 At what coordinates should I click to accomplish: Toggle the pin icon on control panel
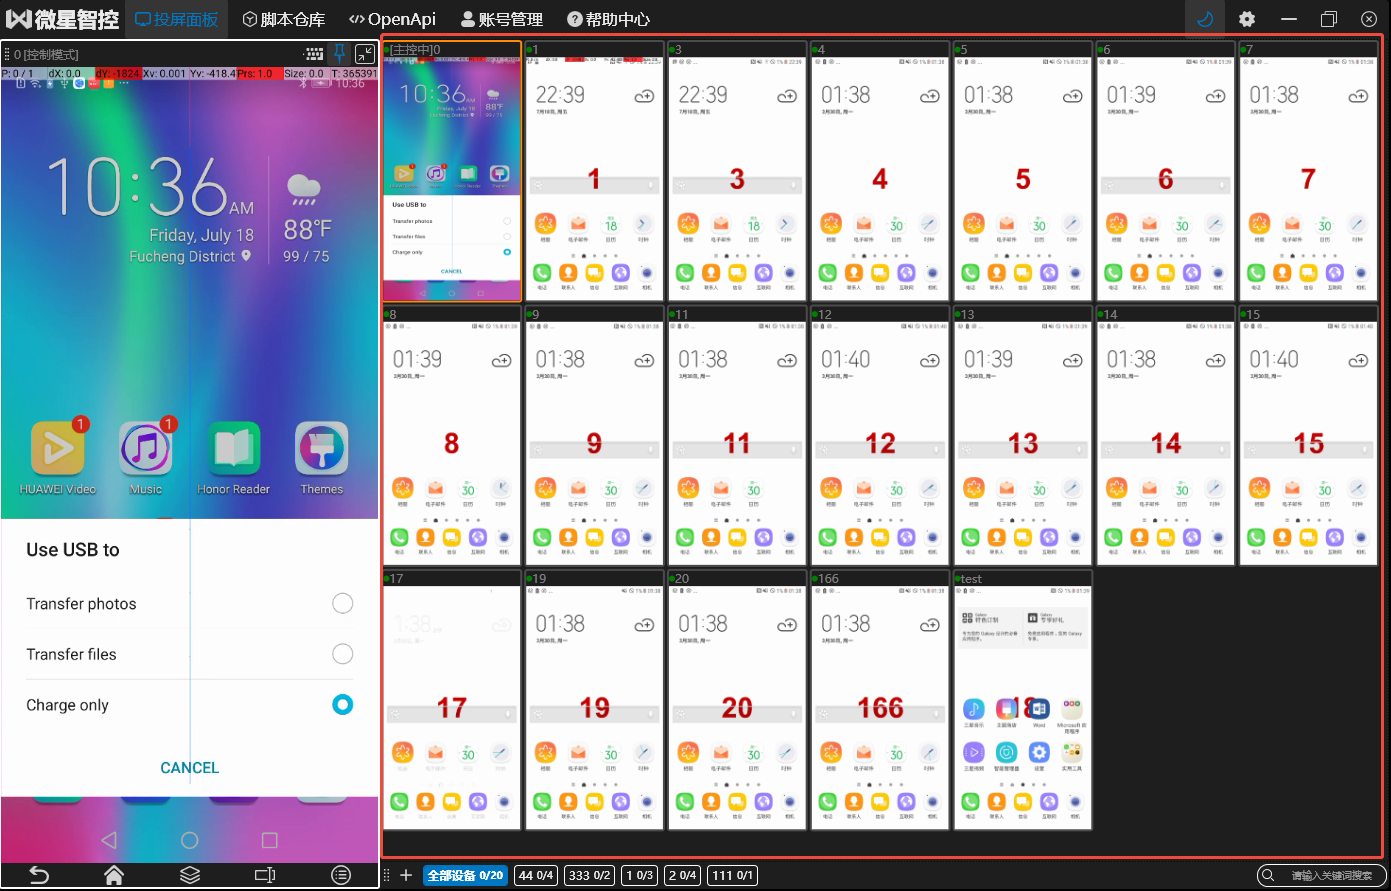[x=340, y=54]
